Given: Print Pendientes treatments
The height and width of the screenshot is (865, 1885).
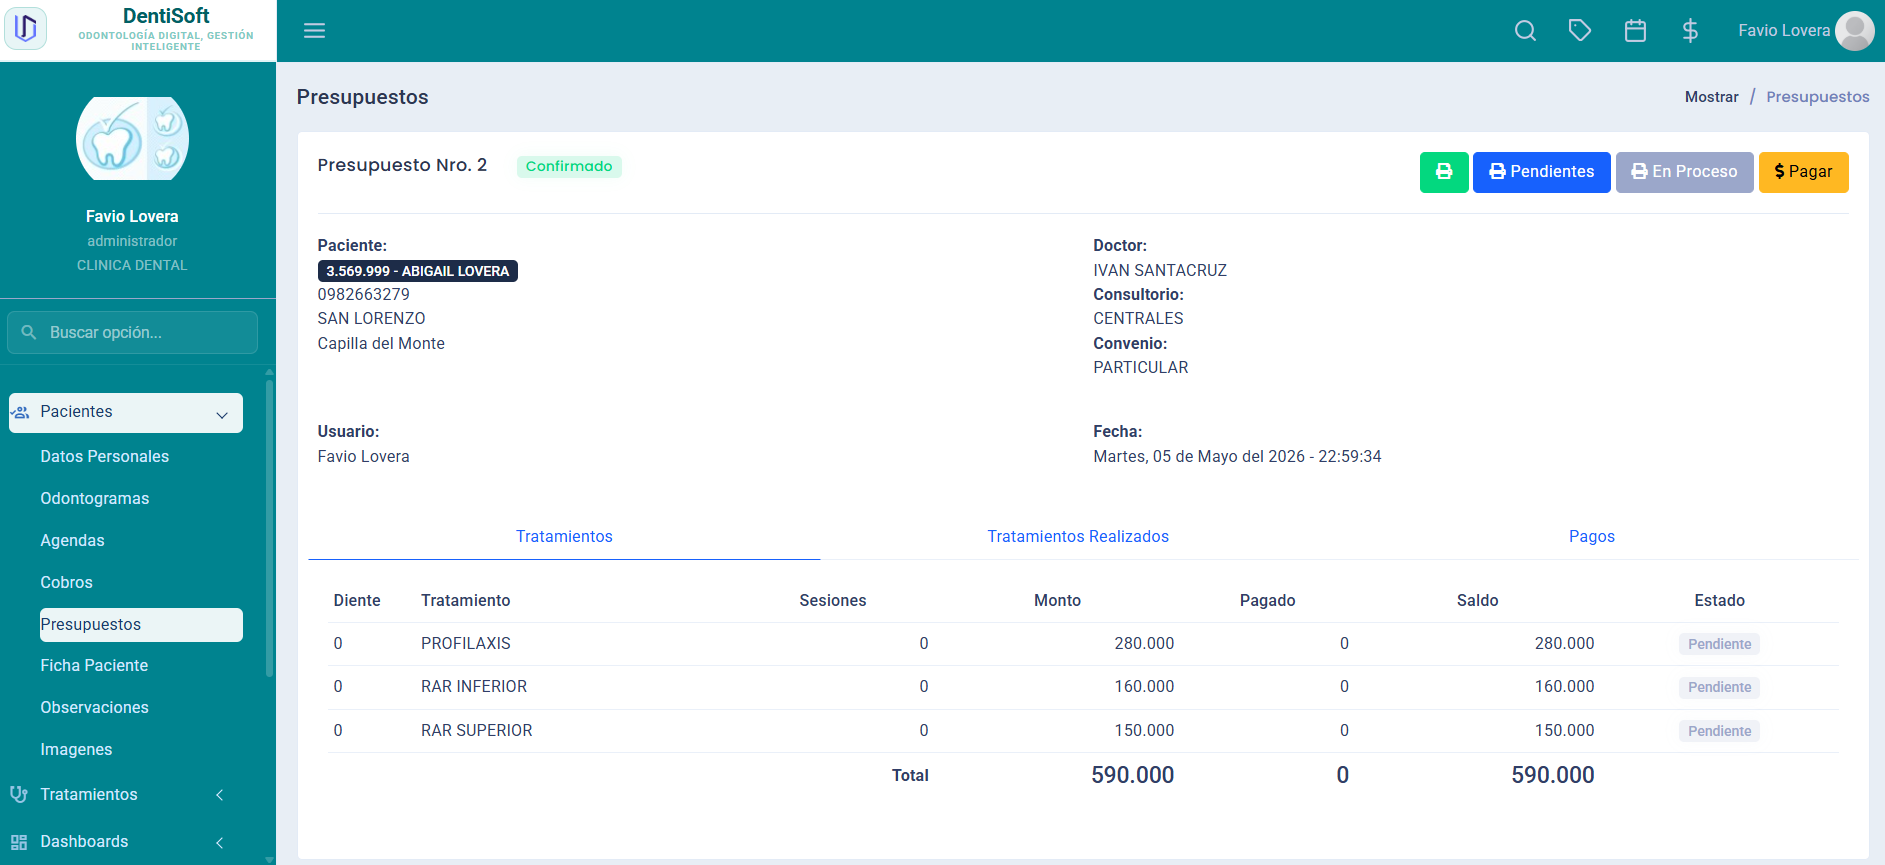Looking at the screenshot, I should (x=1541, y=172).
